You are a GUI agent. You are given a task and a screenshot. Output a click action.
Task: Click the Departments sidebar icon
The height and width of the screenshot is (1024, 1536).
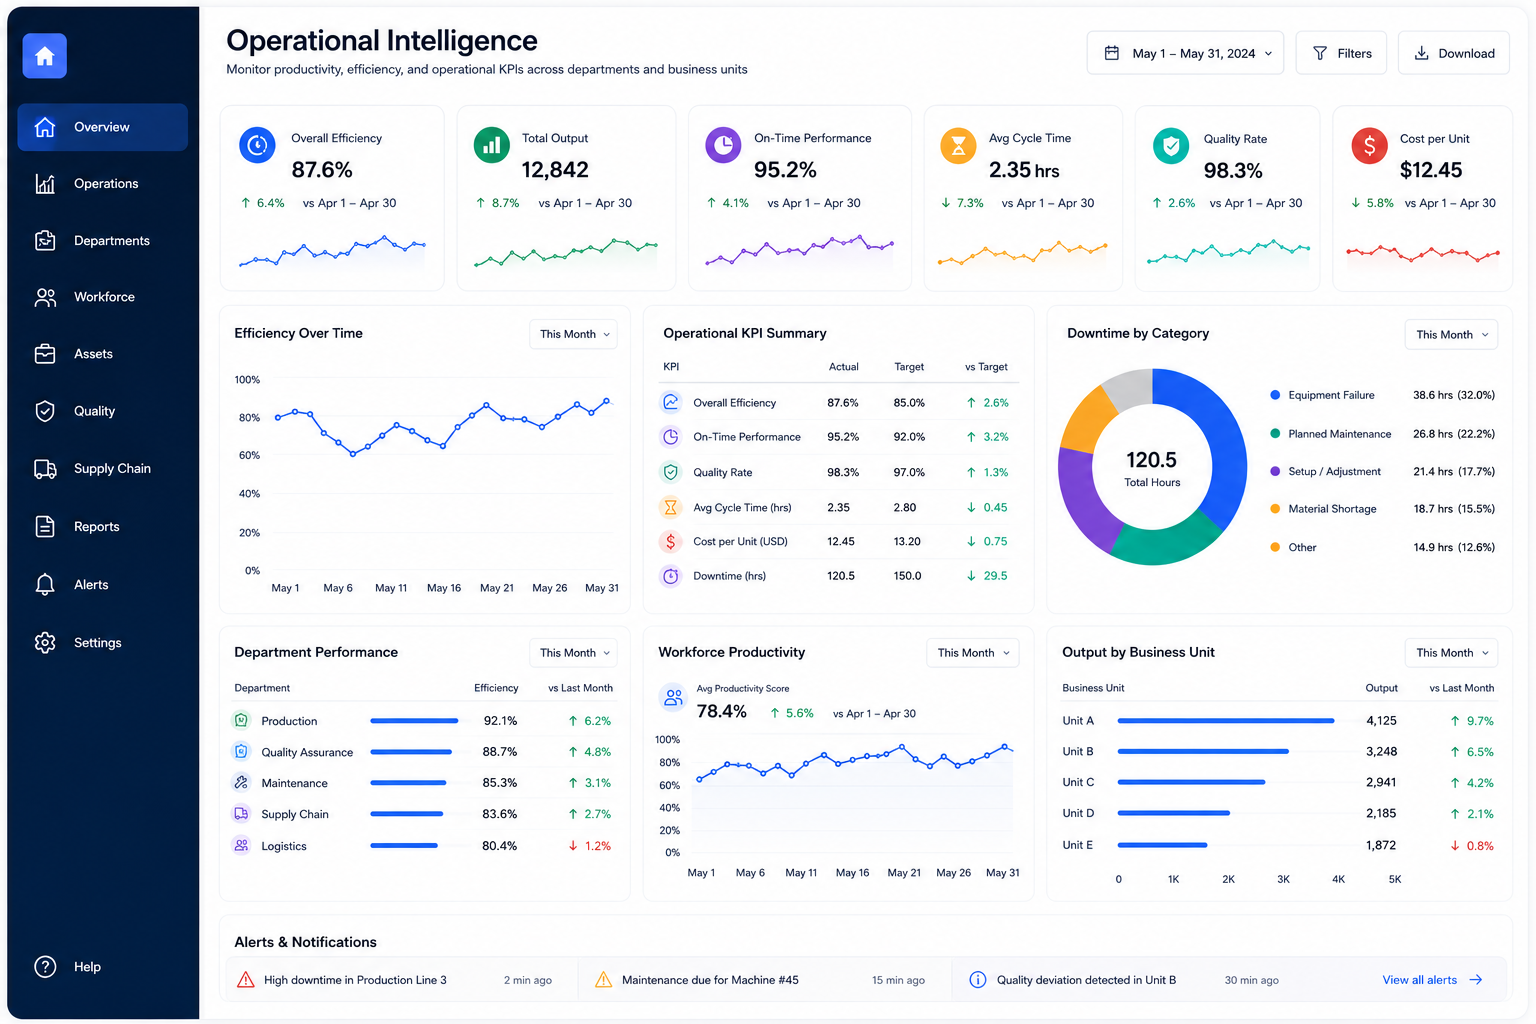(45, 241)
